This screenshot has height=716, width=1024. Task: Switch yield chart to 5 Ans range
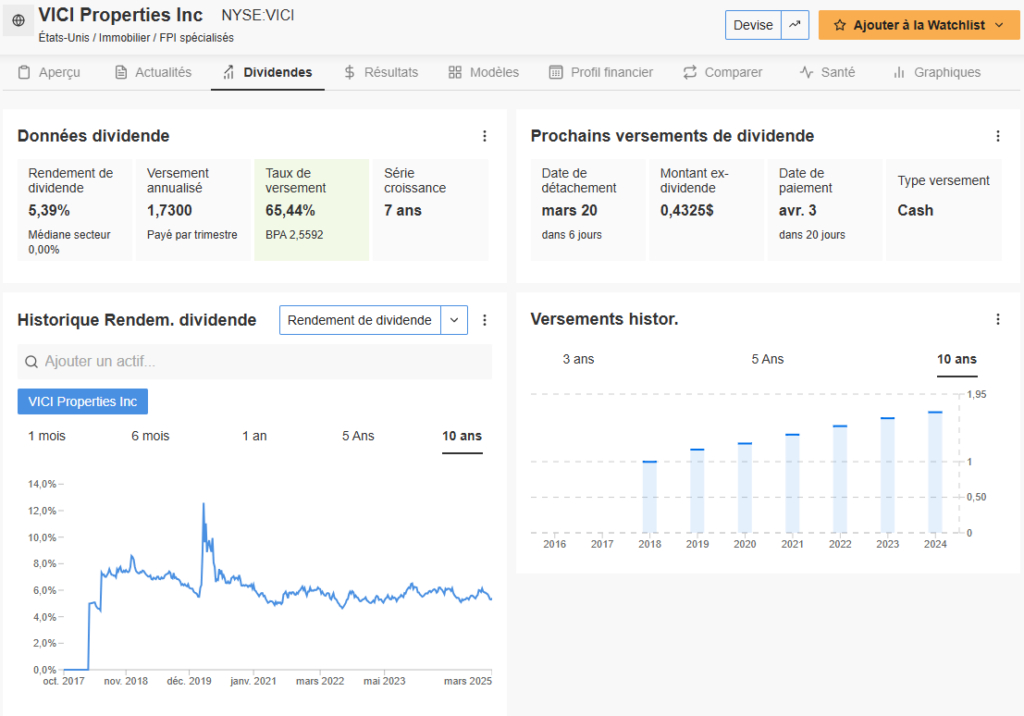pos(358,436)
